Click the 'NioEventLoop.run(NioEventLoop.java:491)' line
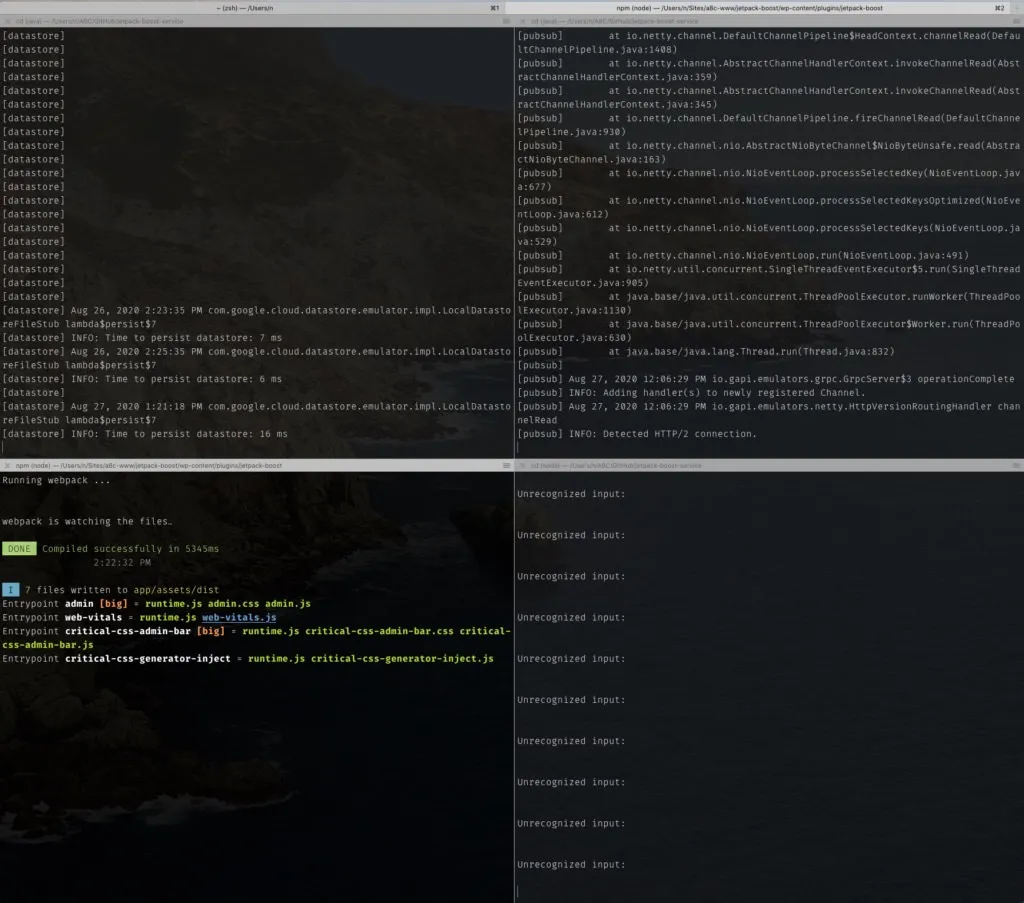 coord(743,255)
